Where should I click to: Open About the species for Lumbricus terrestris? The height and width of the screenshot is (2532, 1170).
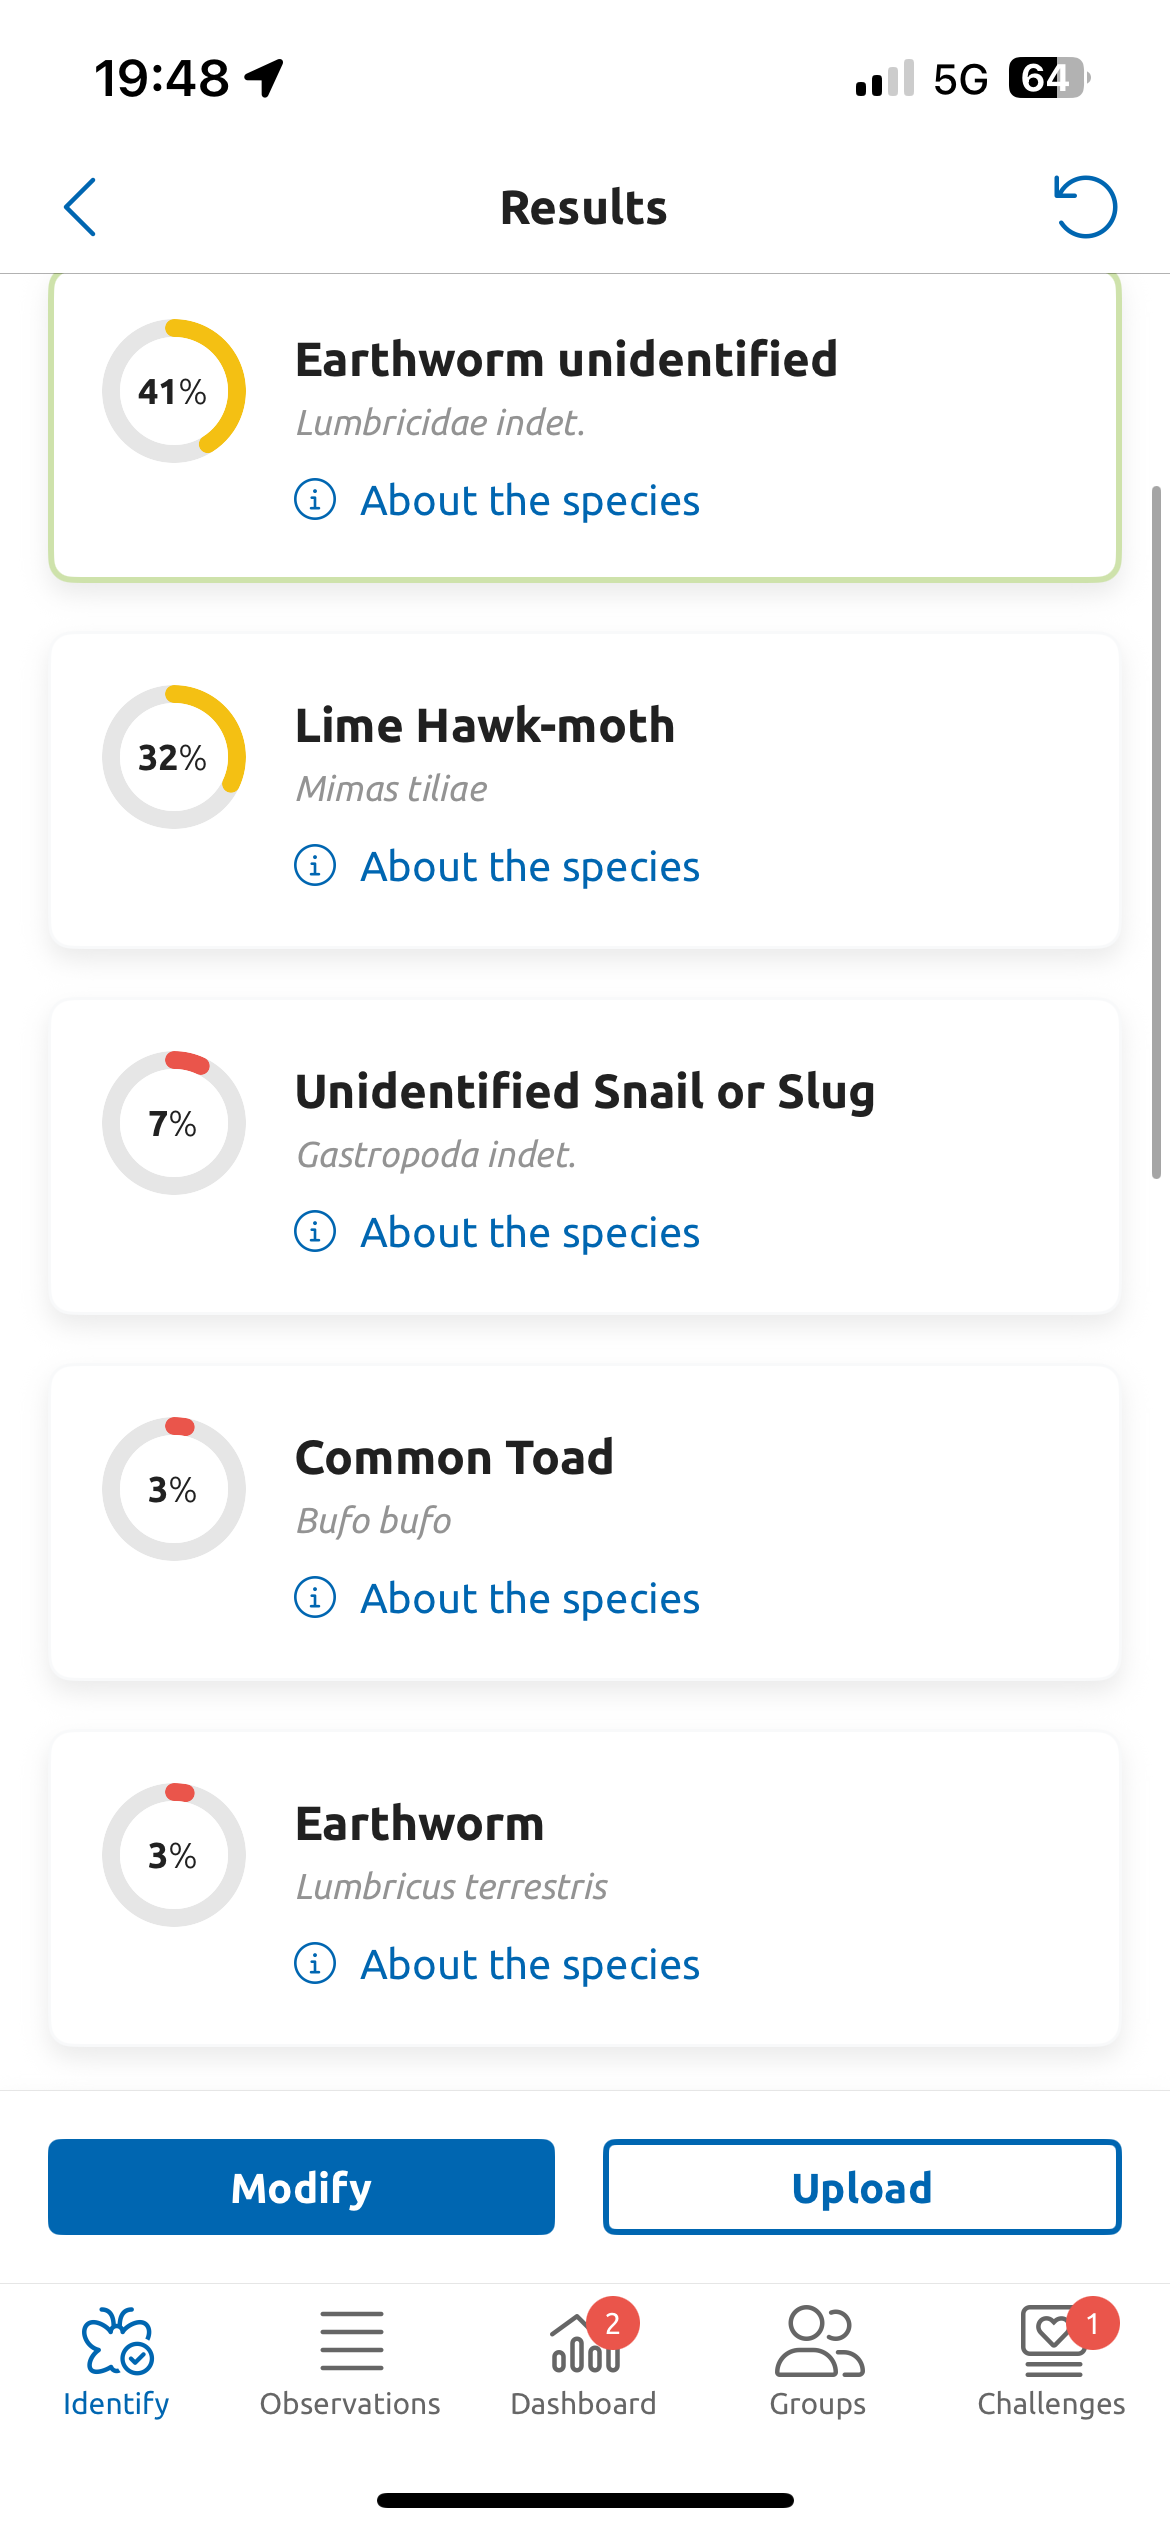coord(529,1964)
